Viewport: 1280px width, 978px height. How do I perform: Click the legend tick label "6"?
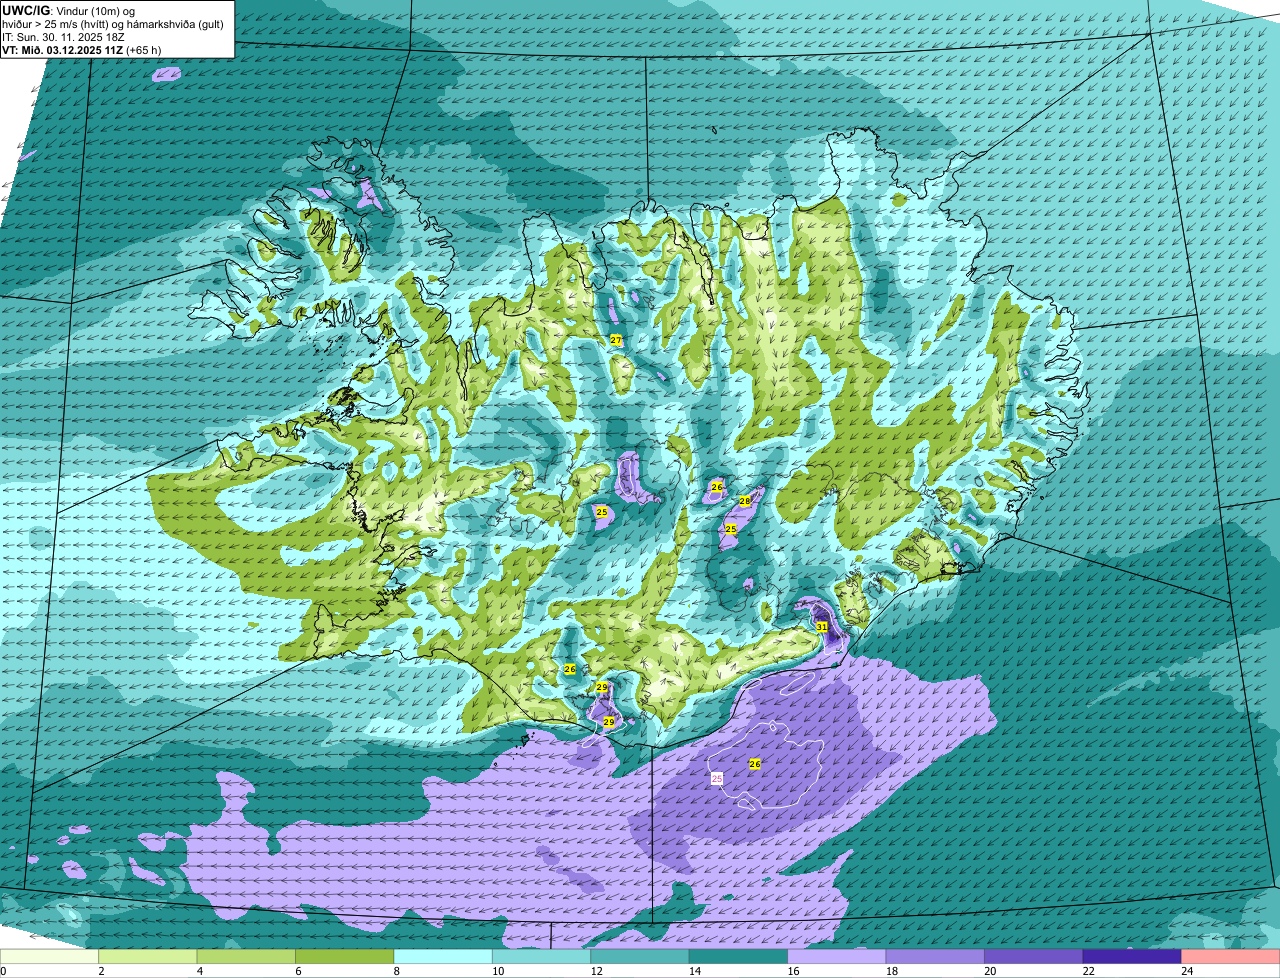coord(298,971)
